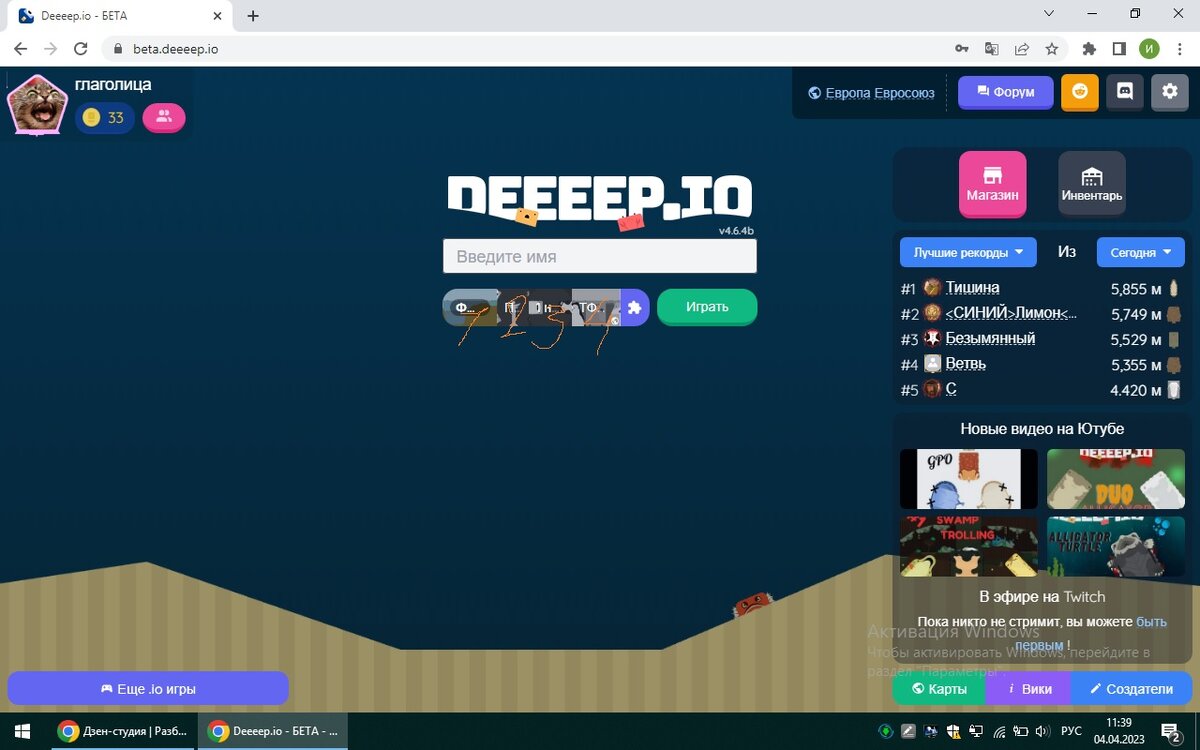
Task: Click the Играть play button
Action: [707, 307]
